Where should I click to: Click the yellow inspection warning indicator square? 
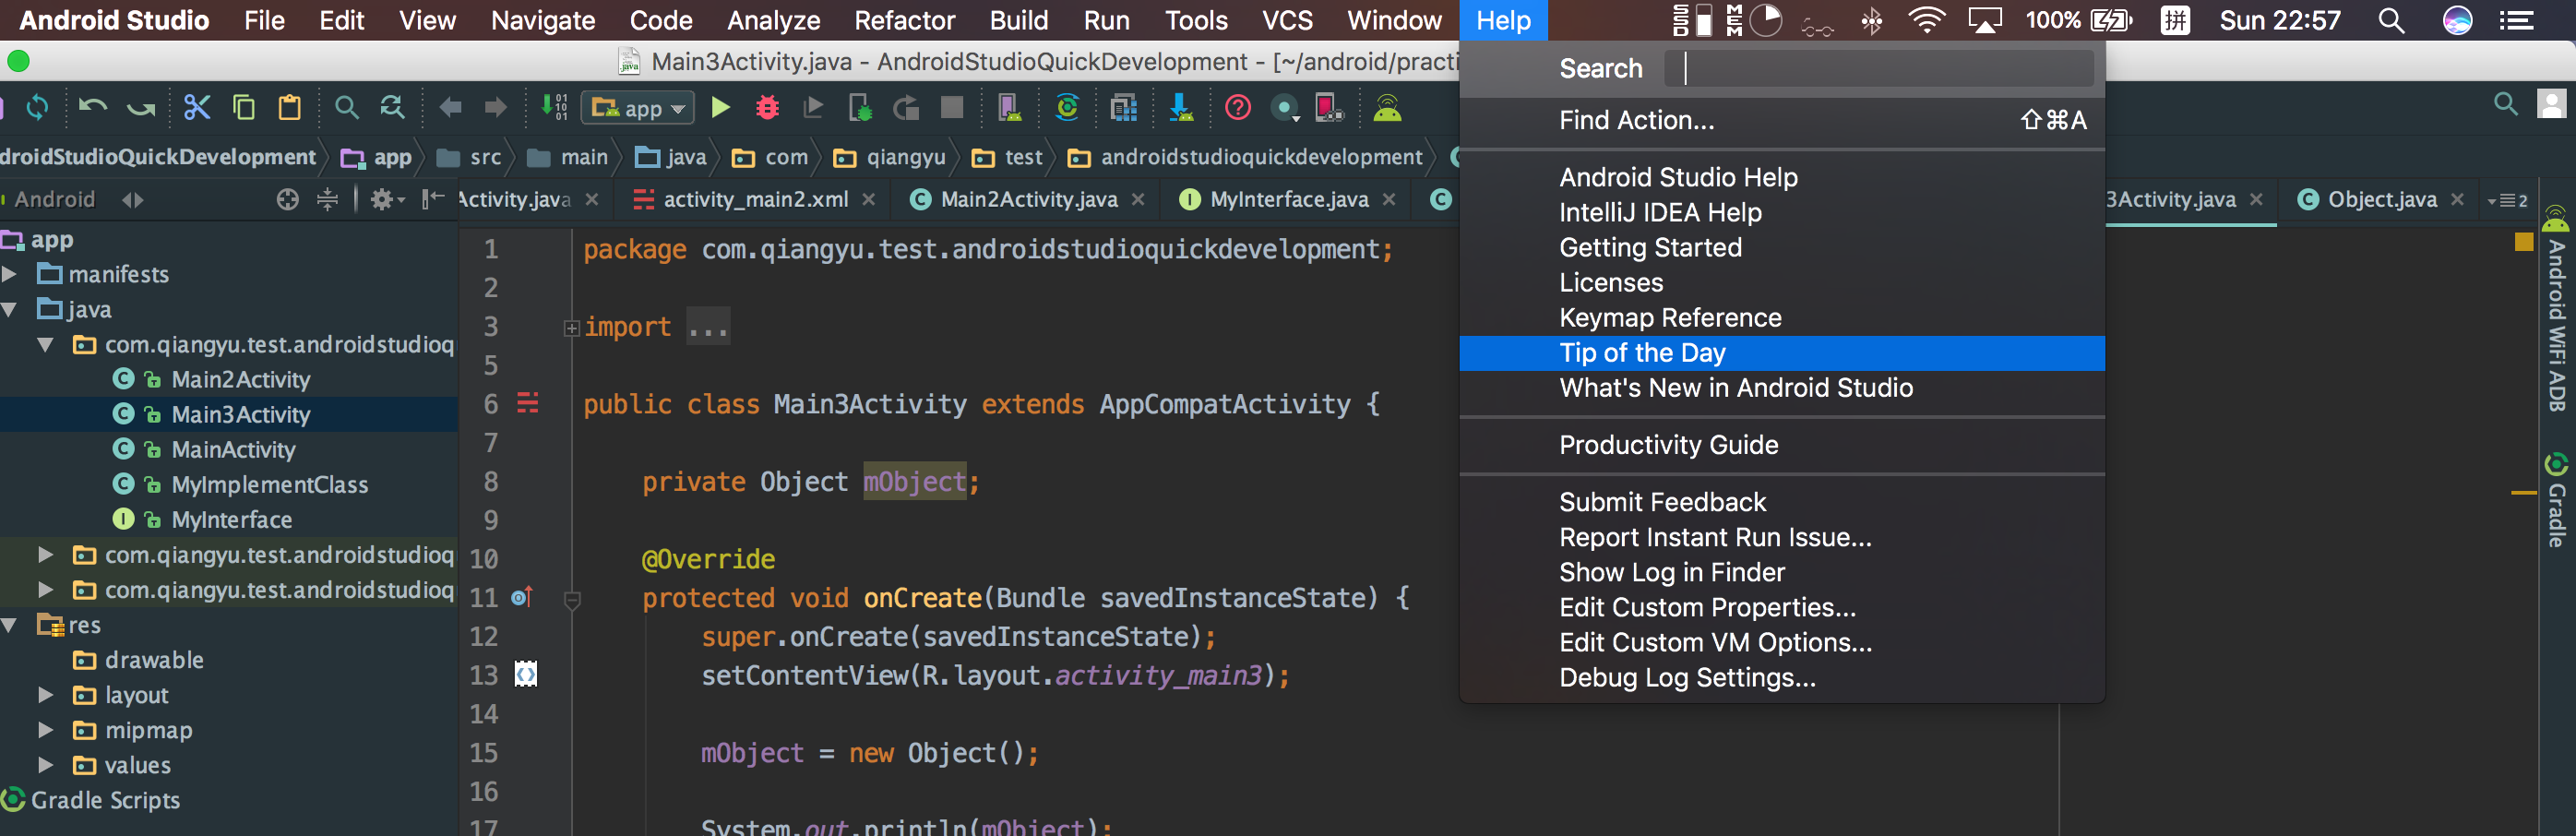pyautogui.click(x=2523, y=242)
